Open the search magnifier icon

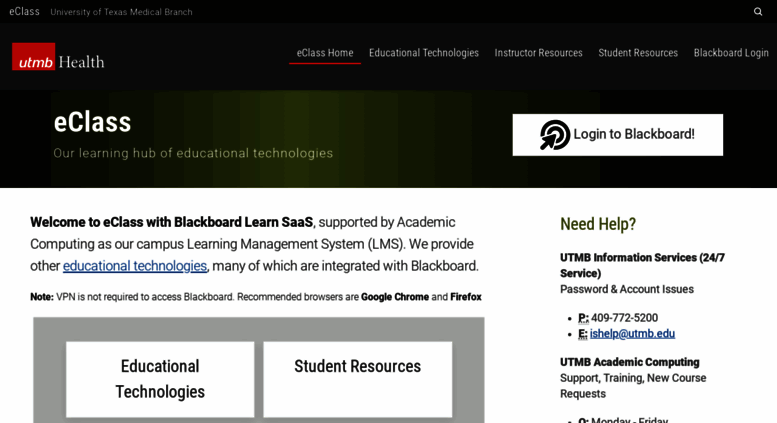coord(758,11)
